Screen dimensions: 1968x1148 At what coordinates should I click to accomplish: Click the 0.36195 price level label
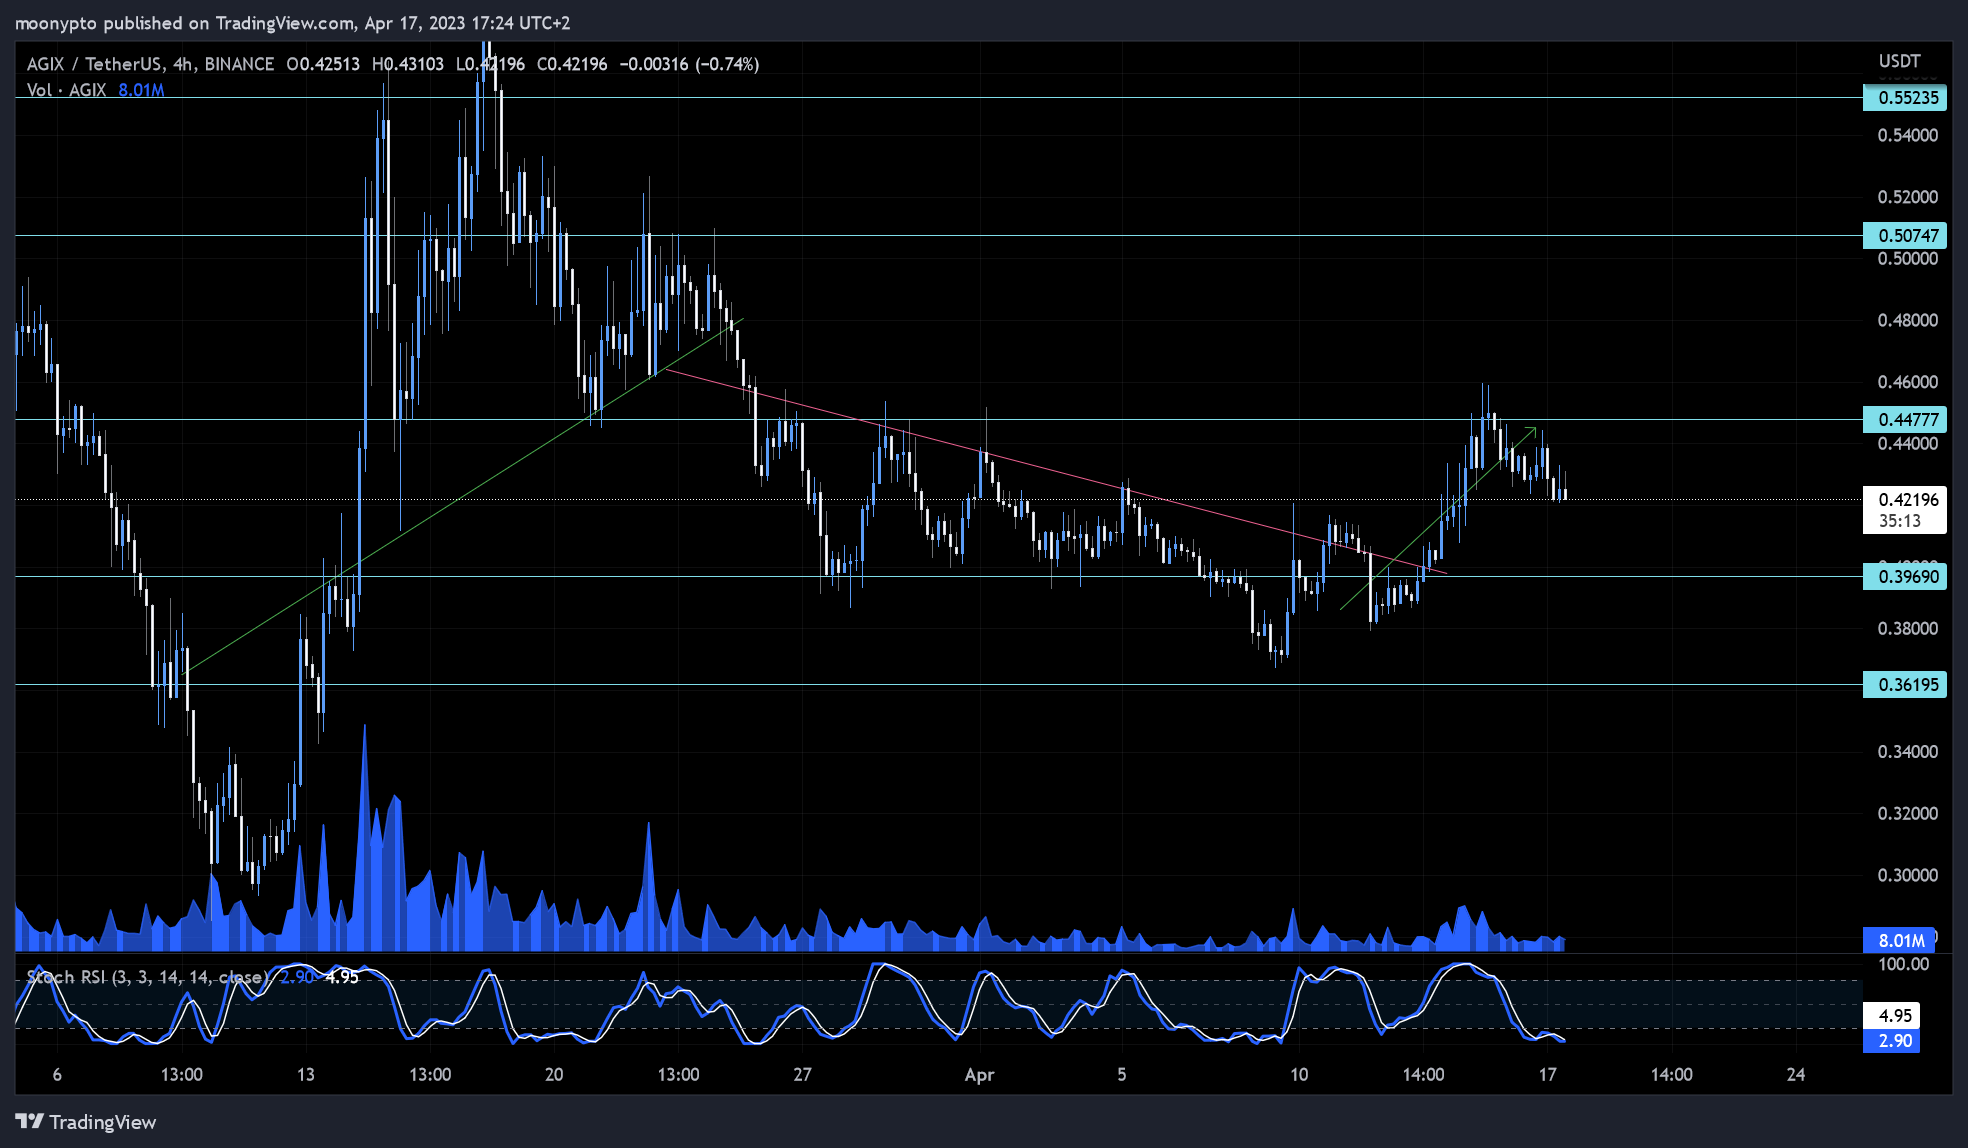click(x=1905, y=685)
